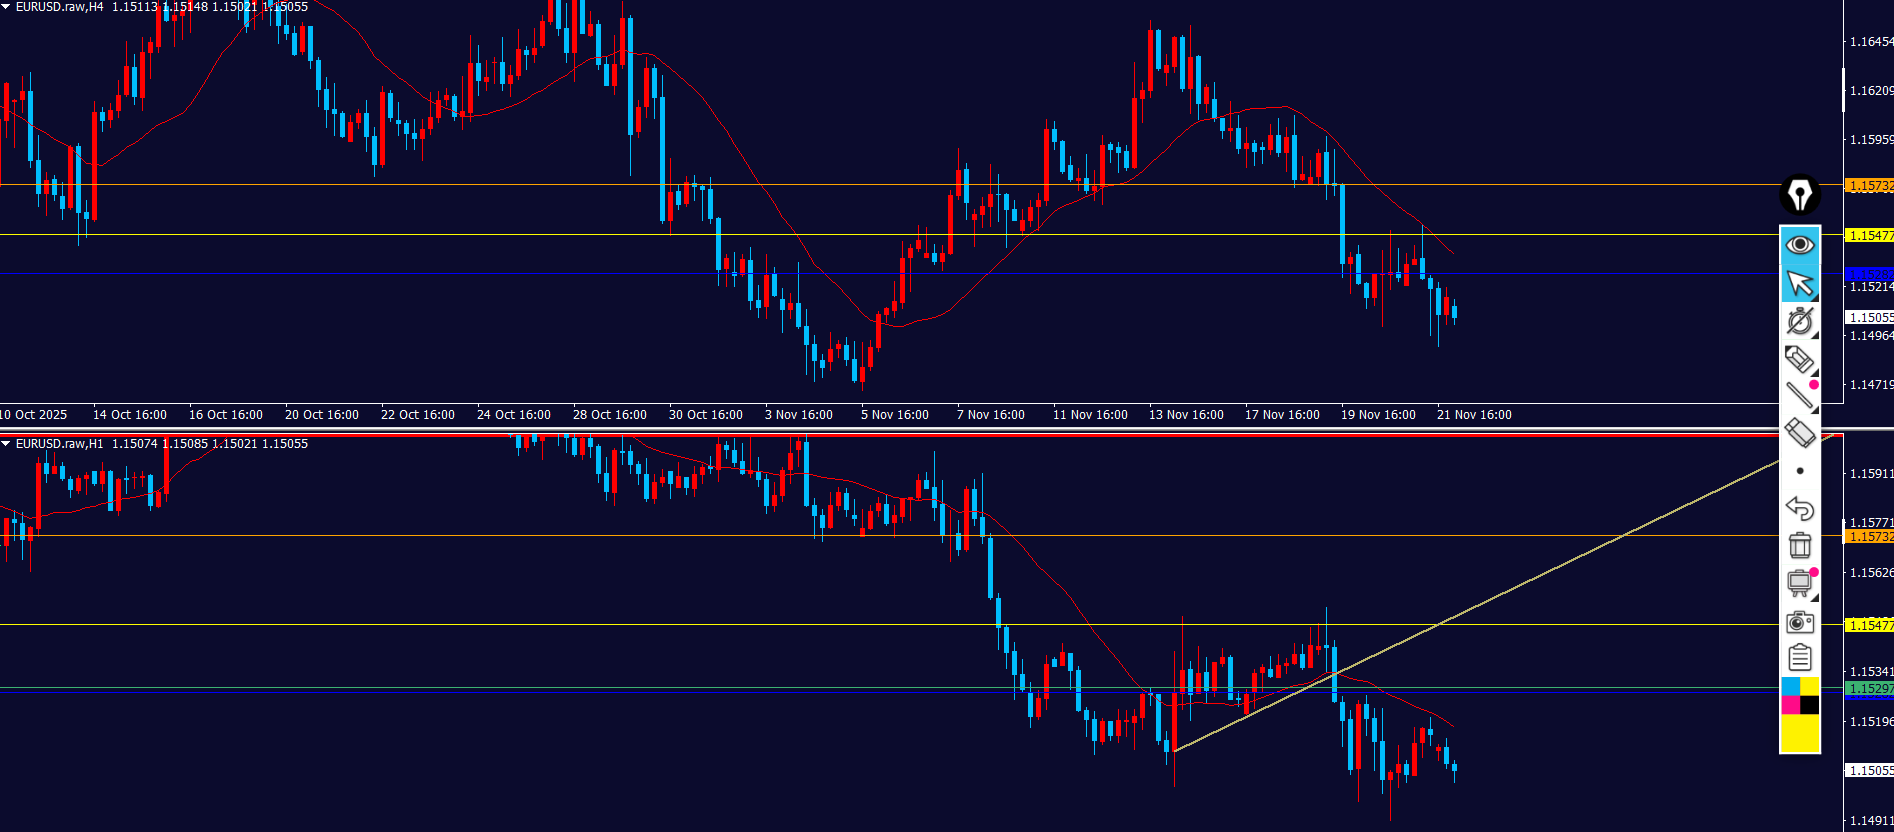Pick the cyan color swatch
This screenshot has width=1894, height=832.
1790,686
